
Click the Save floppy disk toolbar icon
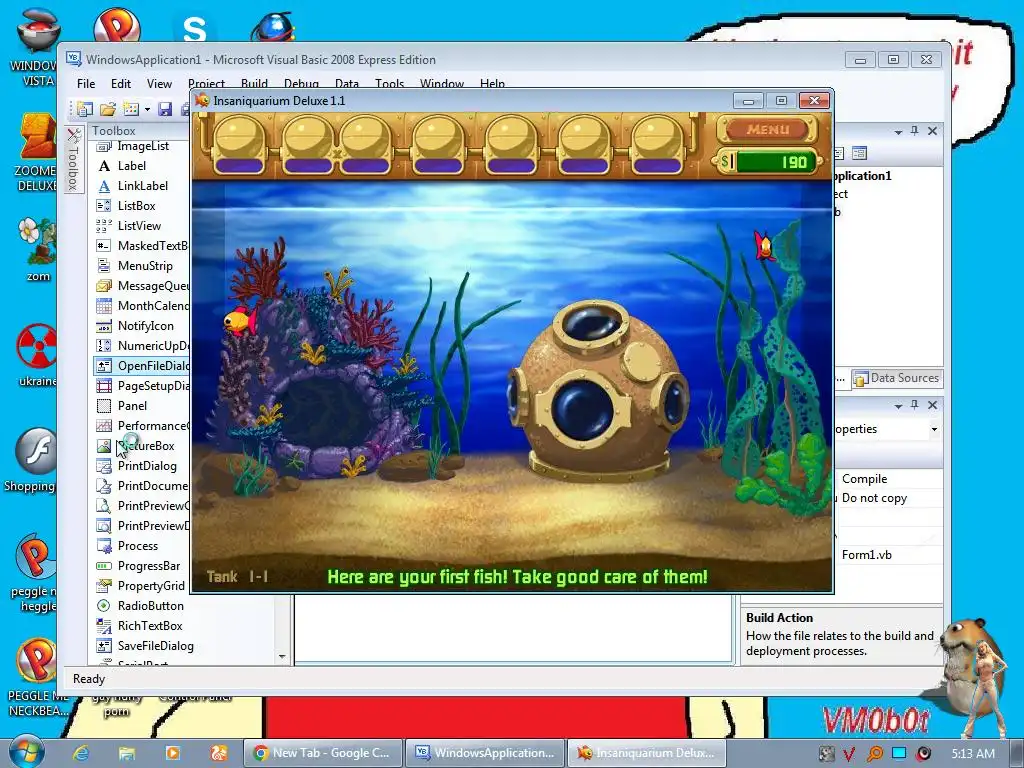165,109
